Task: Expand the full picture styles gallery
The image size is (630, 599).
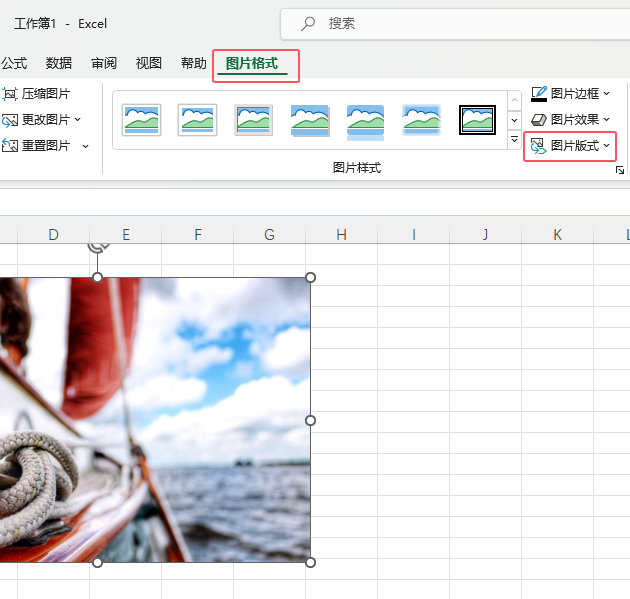Action: pos(514,139)
